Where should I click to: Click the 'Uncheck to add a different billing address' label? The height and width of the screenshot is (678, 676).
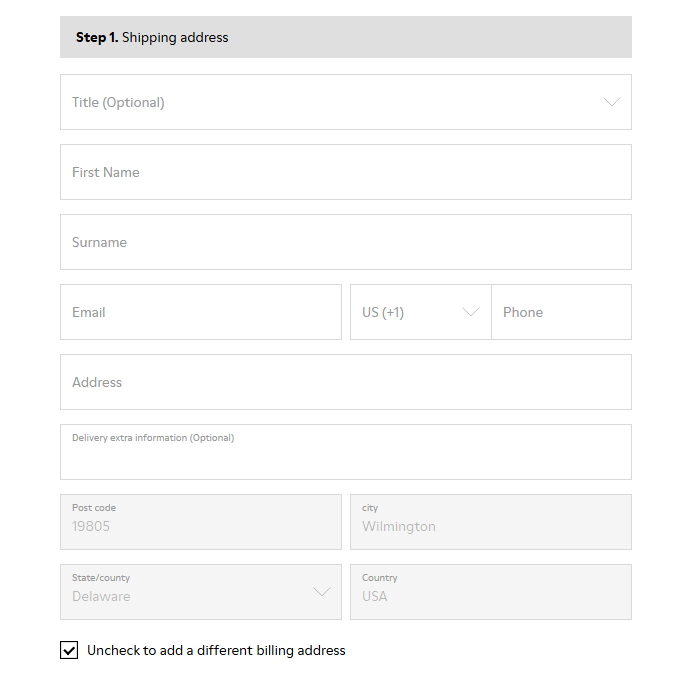point(216,651)
